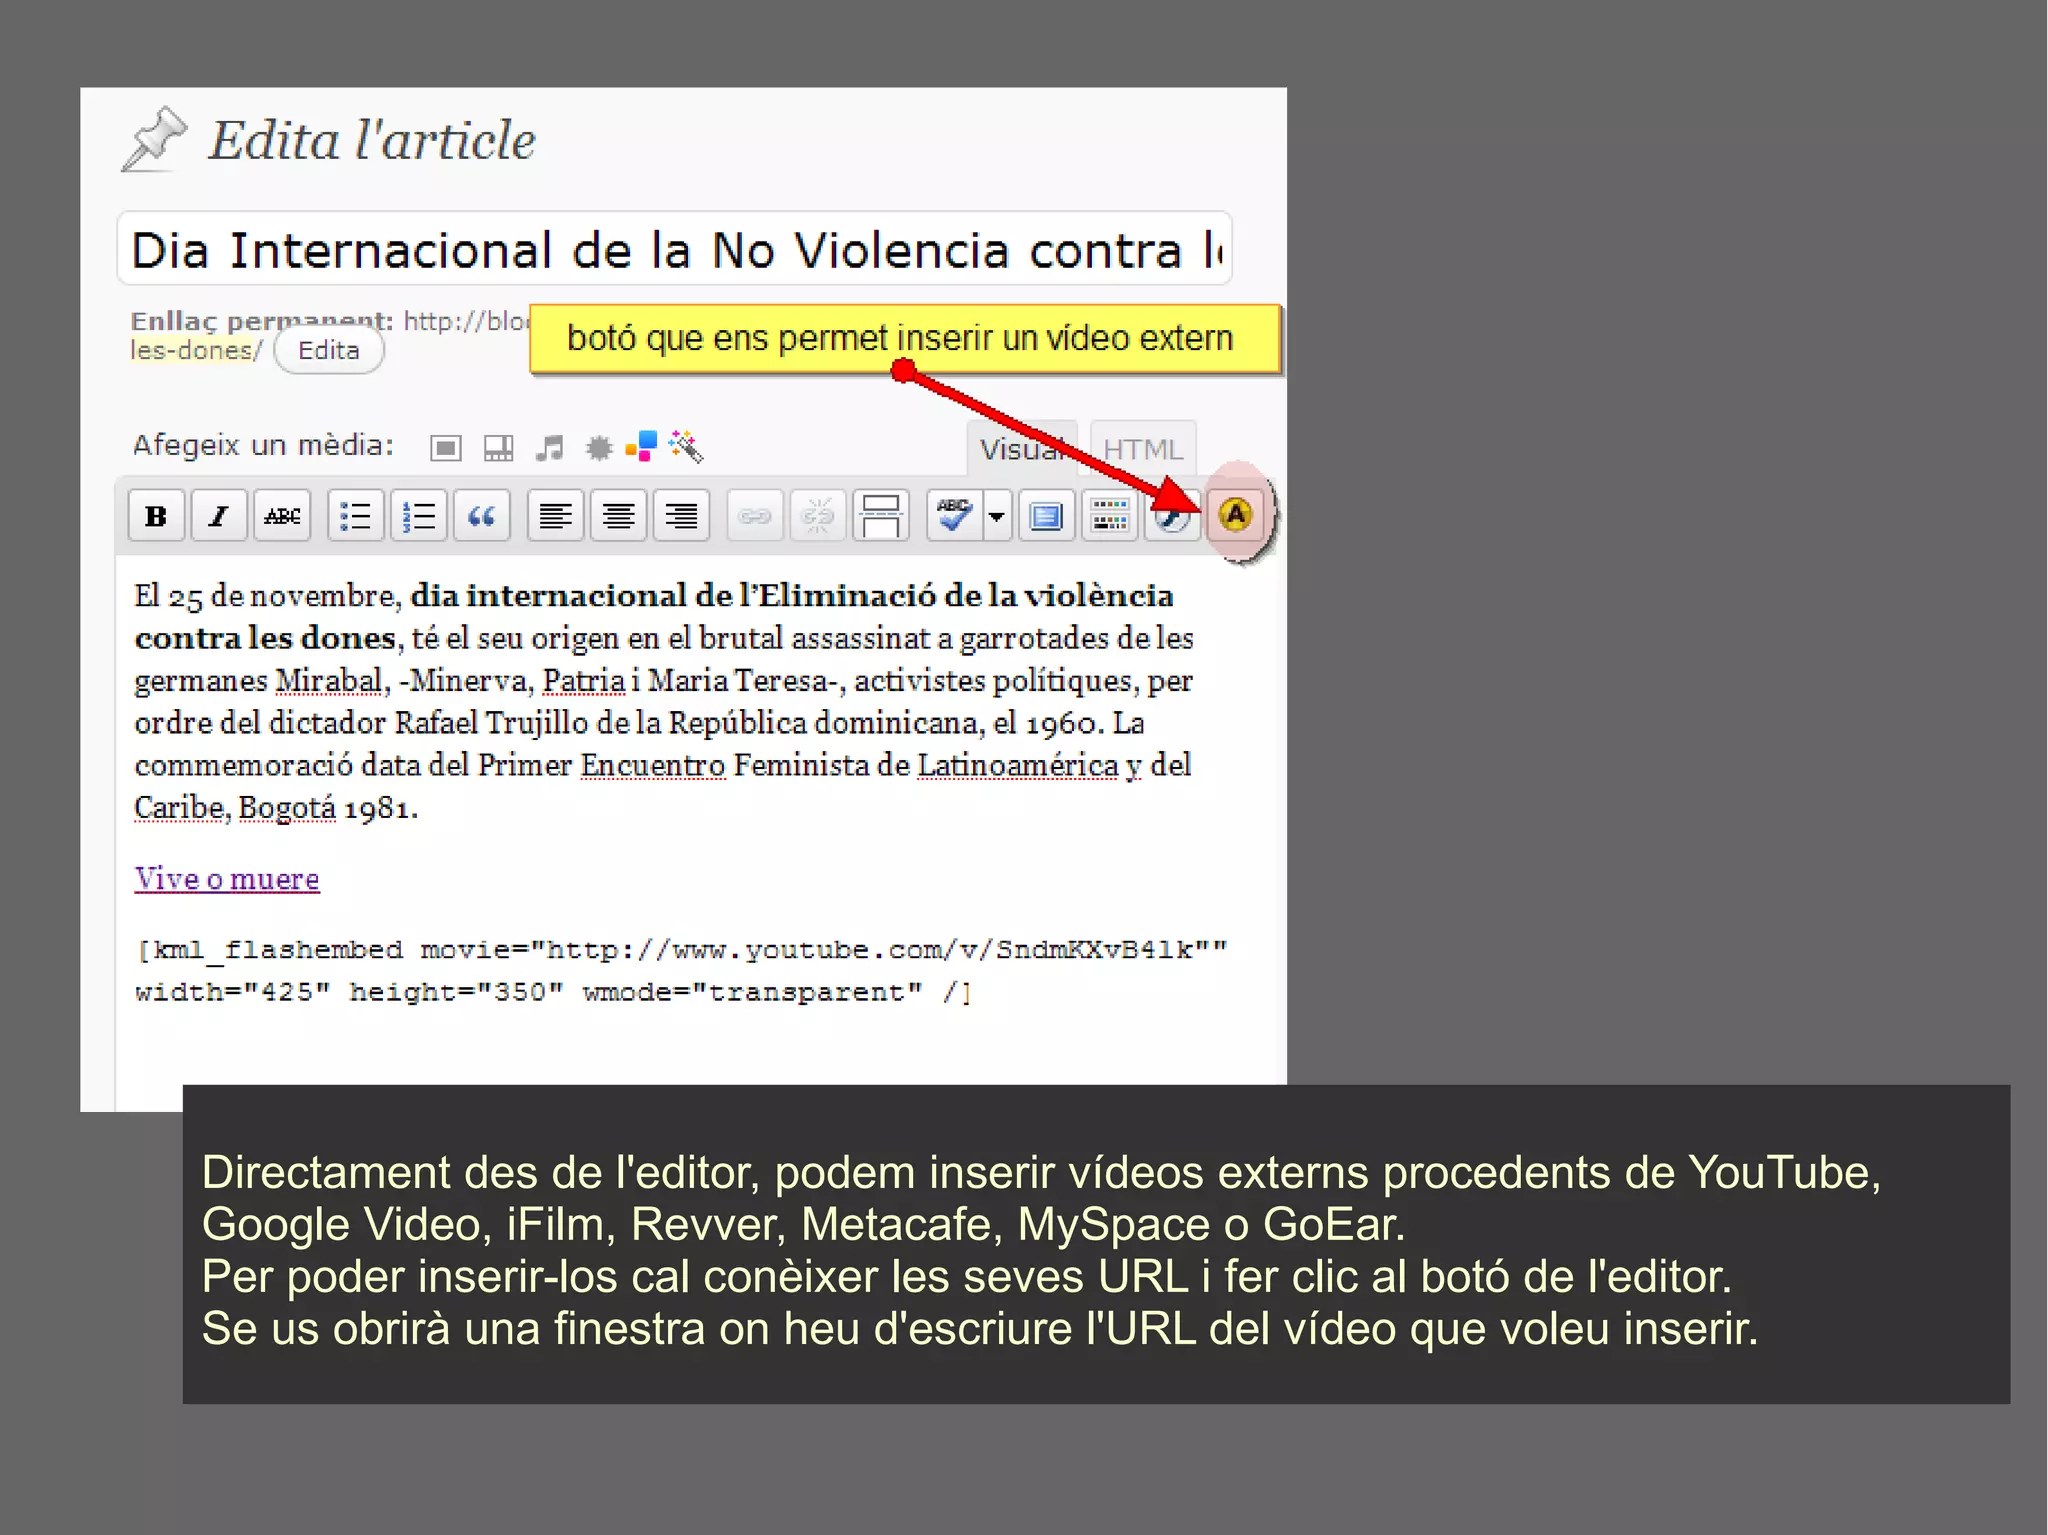Toggle bold formatting in the editor toolbar
Image resolution: width=2048 pixels, height=1535 pixels.
point(156,516)
